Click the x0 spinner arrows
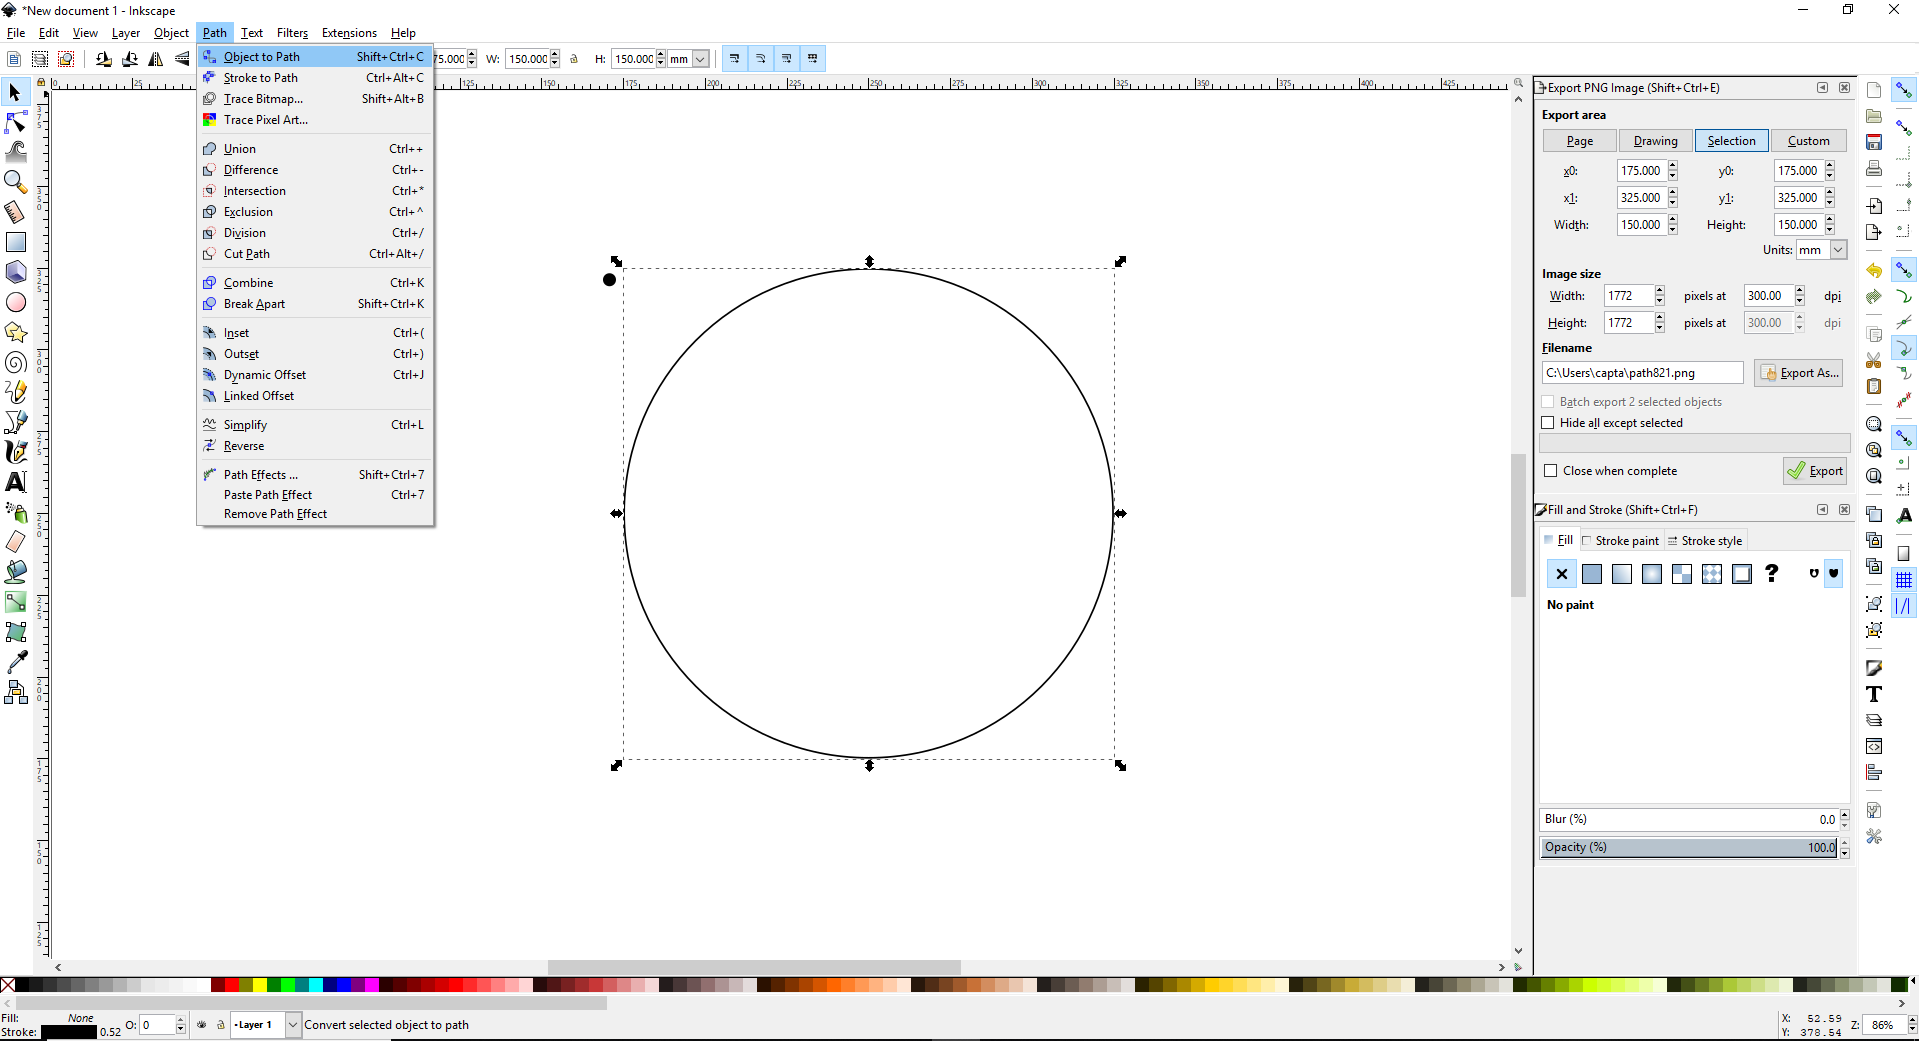The image size is (1921, 1041). point(1673,171)
